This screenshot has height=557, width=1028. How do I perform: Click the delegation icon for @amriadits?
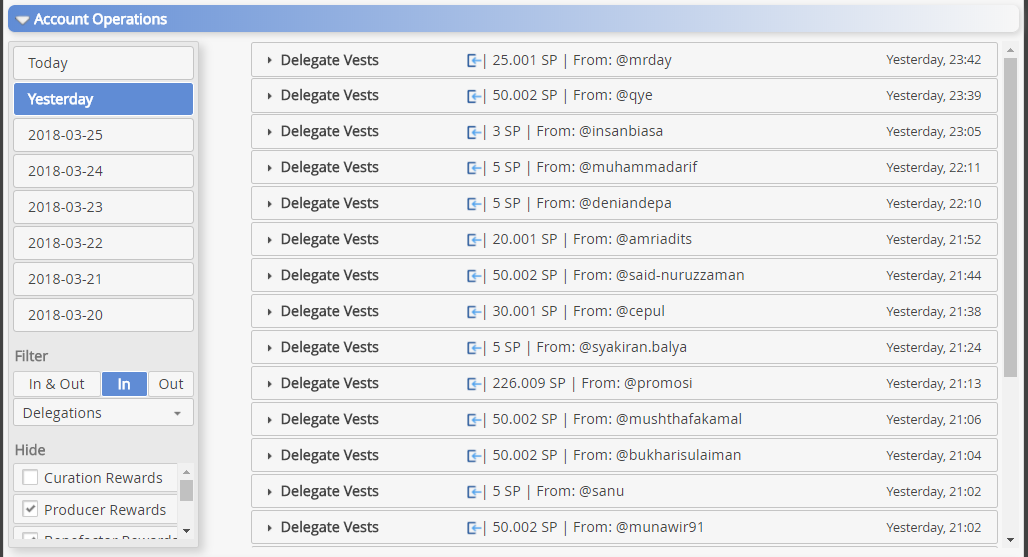(475, 240)
